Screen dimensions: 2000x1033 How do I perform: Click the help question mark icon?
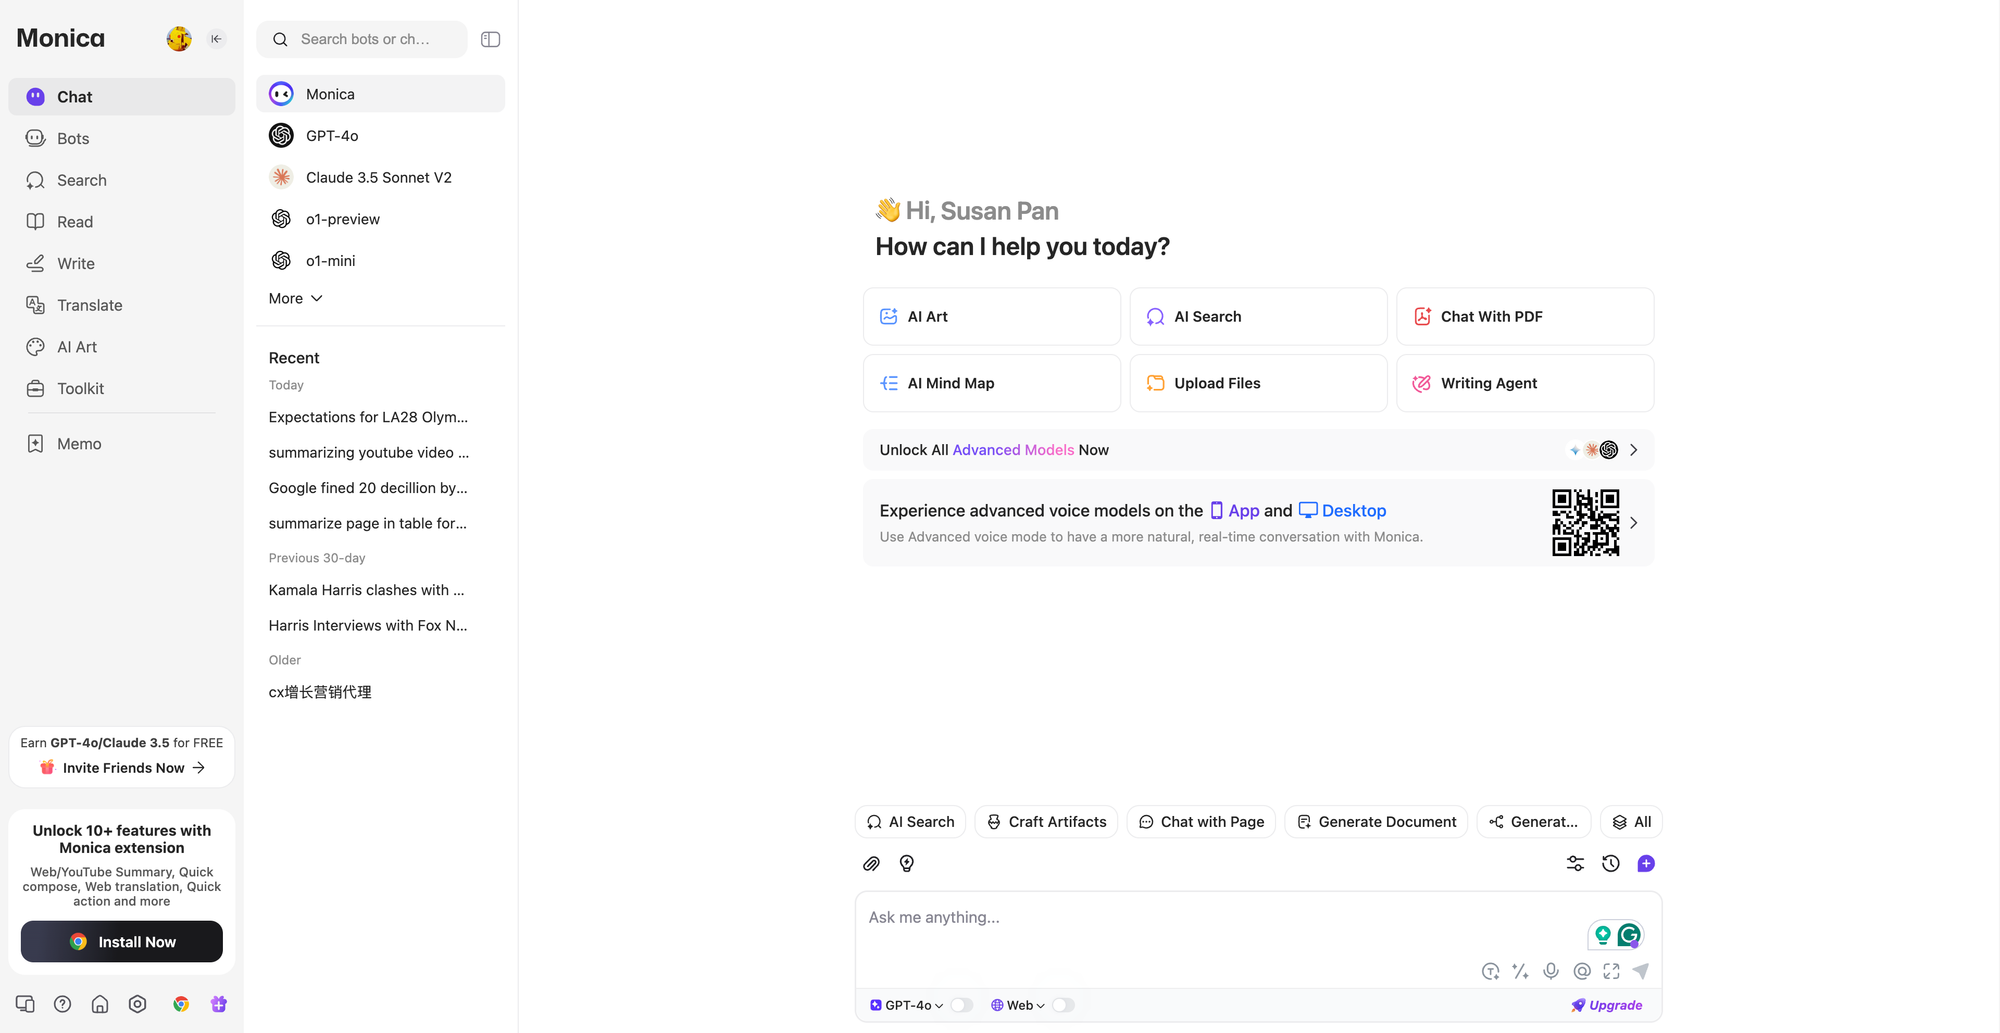(x=62, y=1004)
